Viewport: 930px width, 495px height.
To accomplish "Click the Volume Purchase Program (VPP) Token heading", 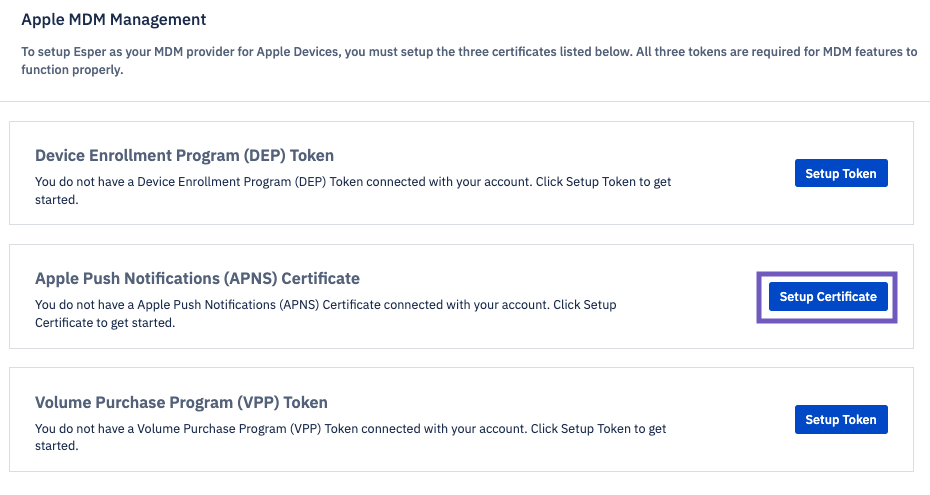I will [x=181, y=403].
